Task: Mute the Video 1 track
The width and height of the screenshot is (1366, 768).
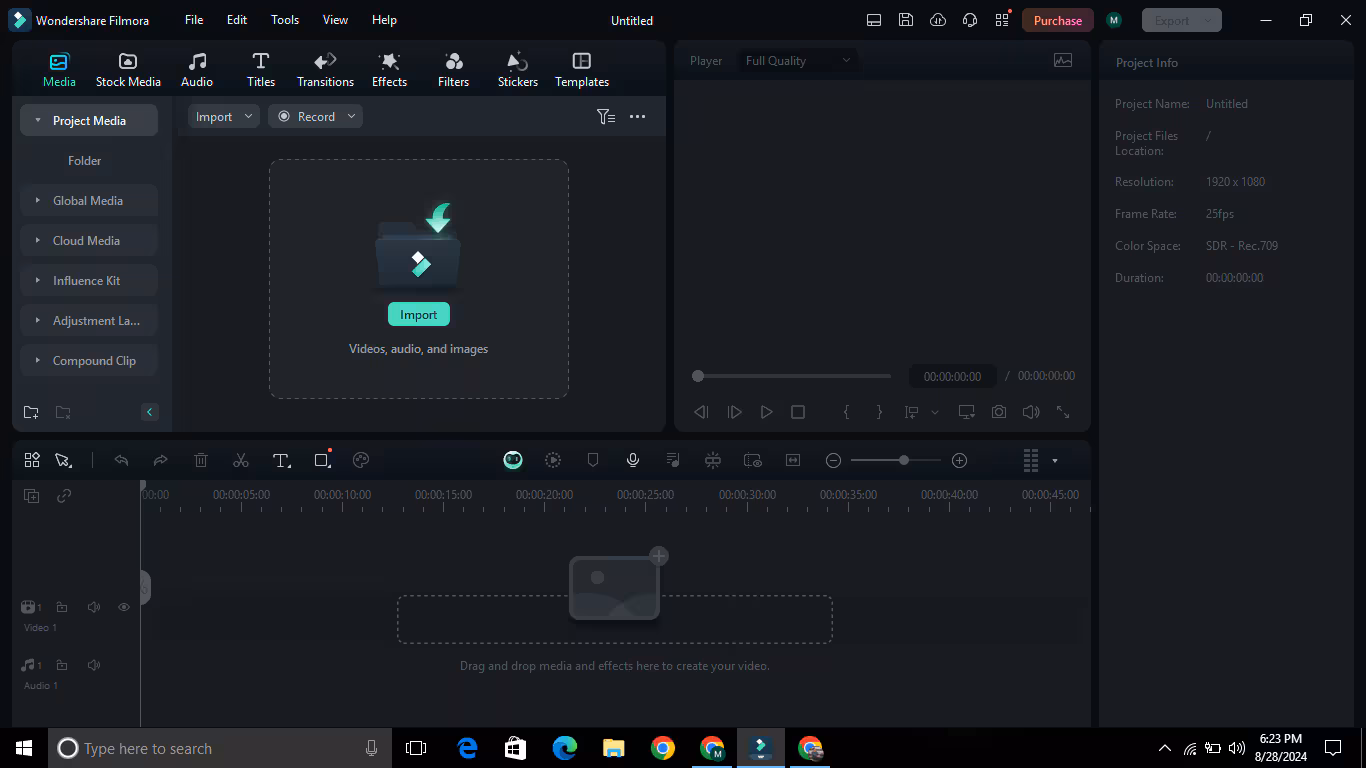Action: pyautogui.click(x=94, y=607)
